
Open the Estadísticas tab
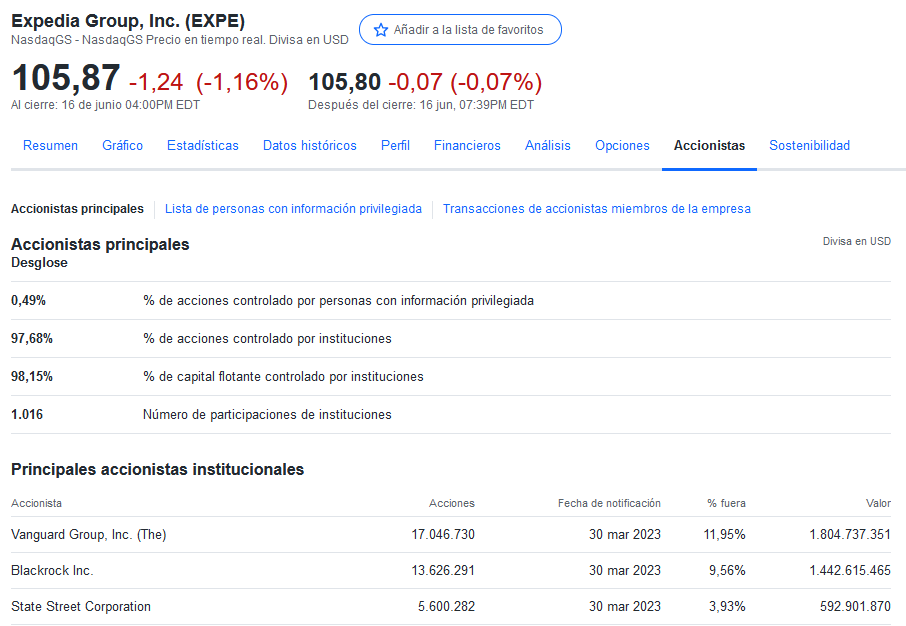click(203, 146)
